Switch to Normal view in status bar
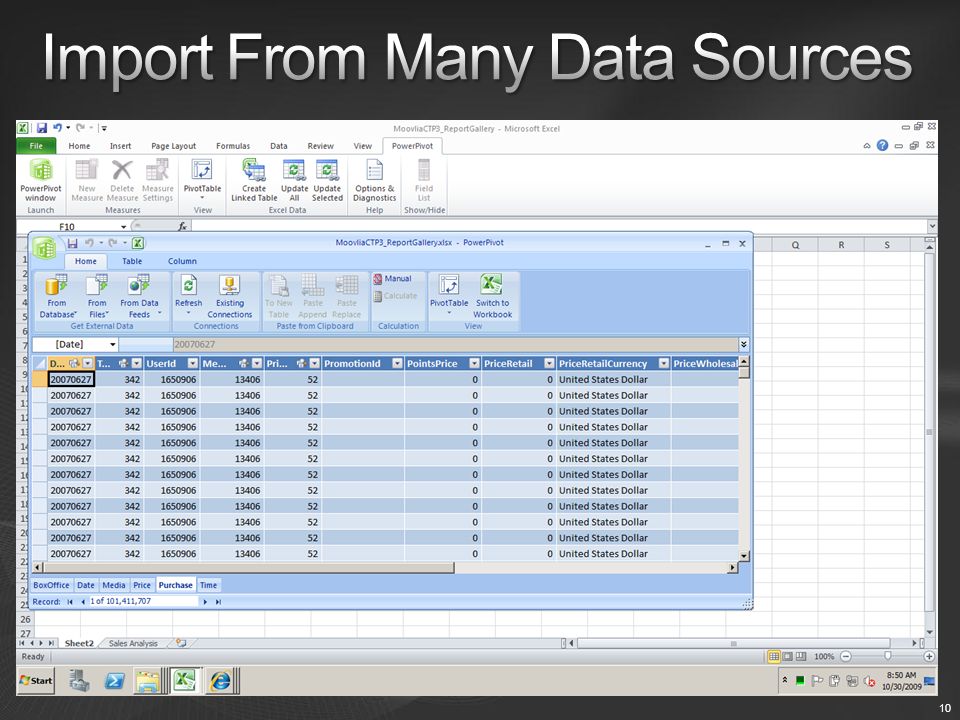The height and width of the screenshot is (720, 960). (774, 656)
